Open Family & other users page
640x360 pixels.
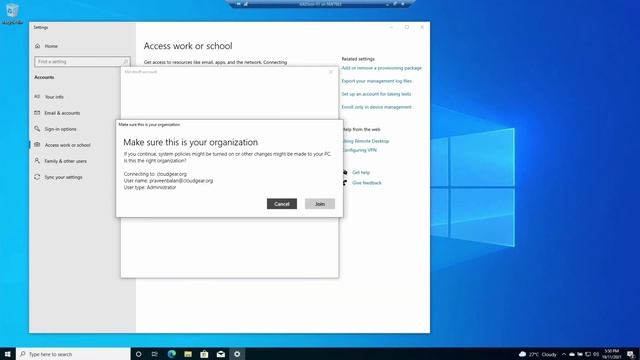pos(65,161)
